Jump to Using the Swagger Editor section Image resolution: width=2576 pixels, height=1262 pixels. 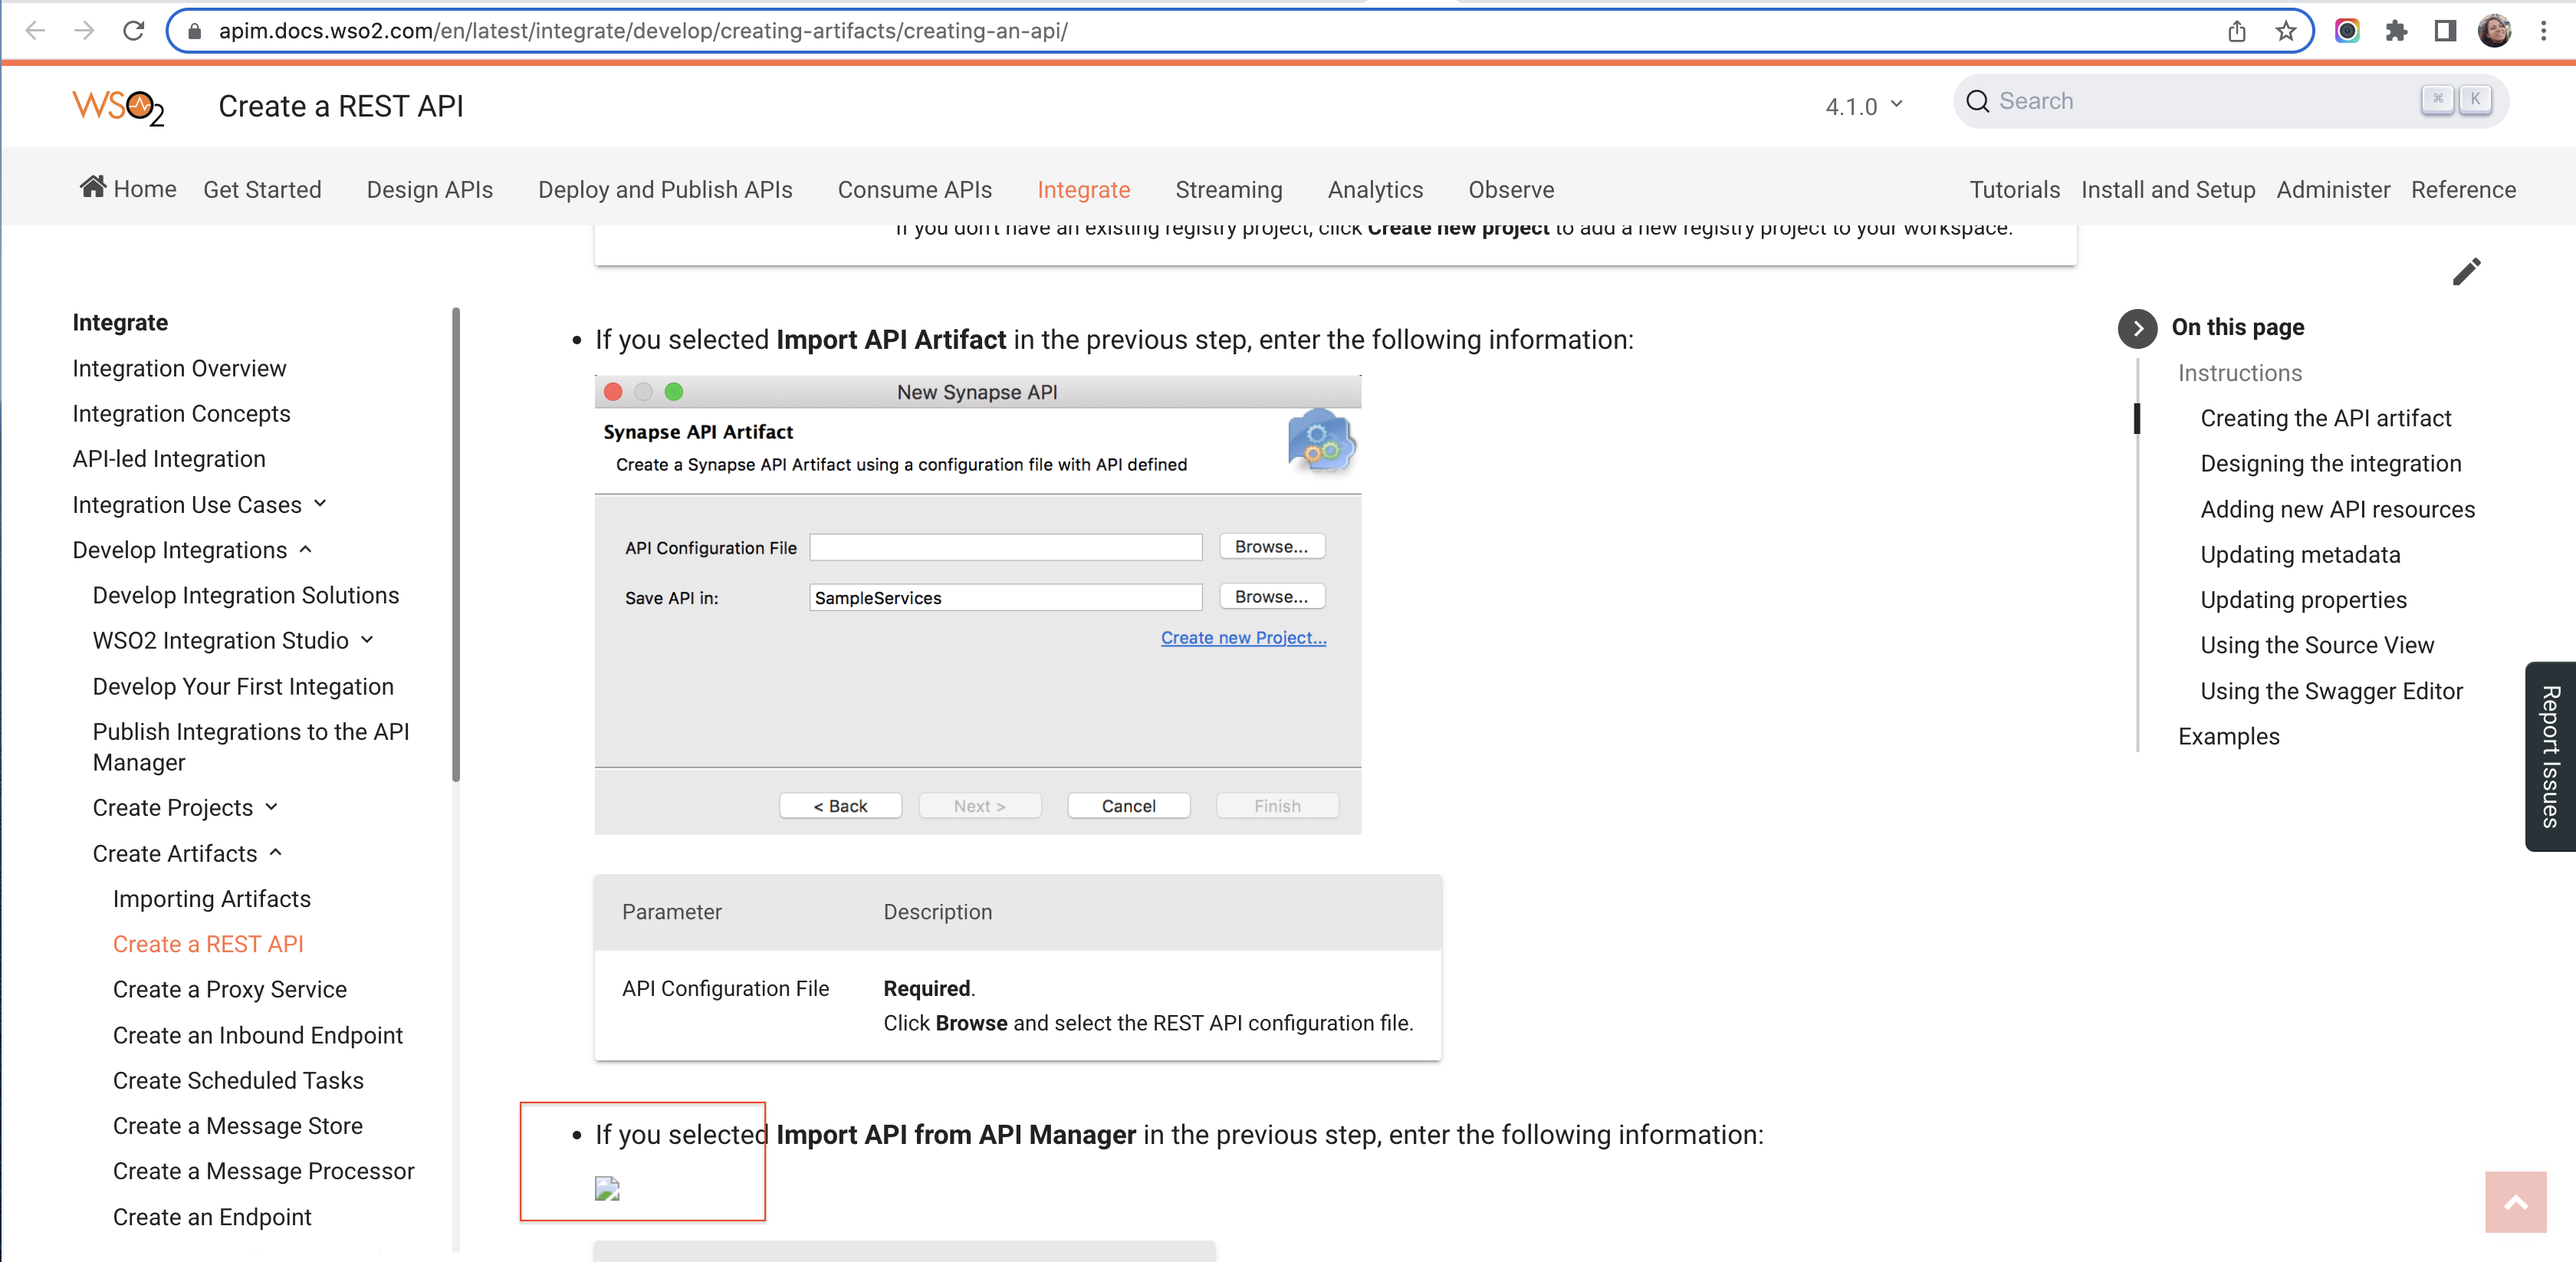click(2330, 691)
